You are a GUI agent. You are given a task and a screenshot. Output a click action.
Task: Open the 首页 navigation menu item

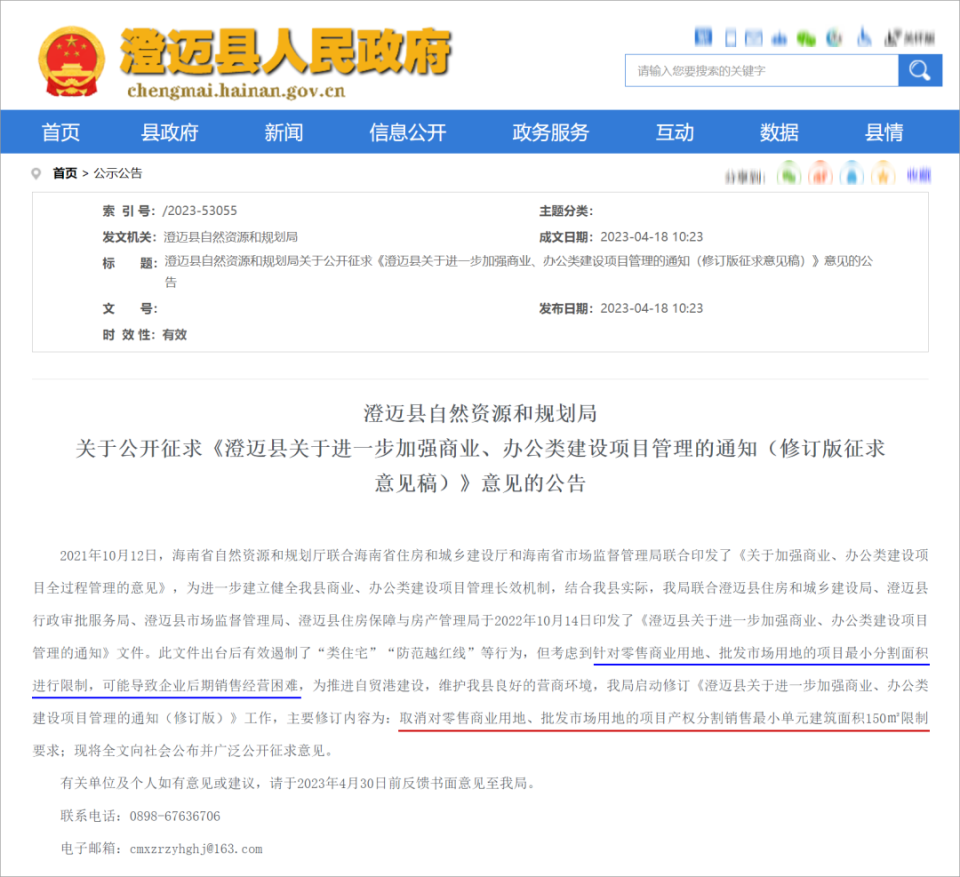(x=61, y=132)
